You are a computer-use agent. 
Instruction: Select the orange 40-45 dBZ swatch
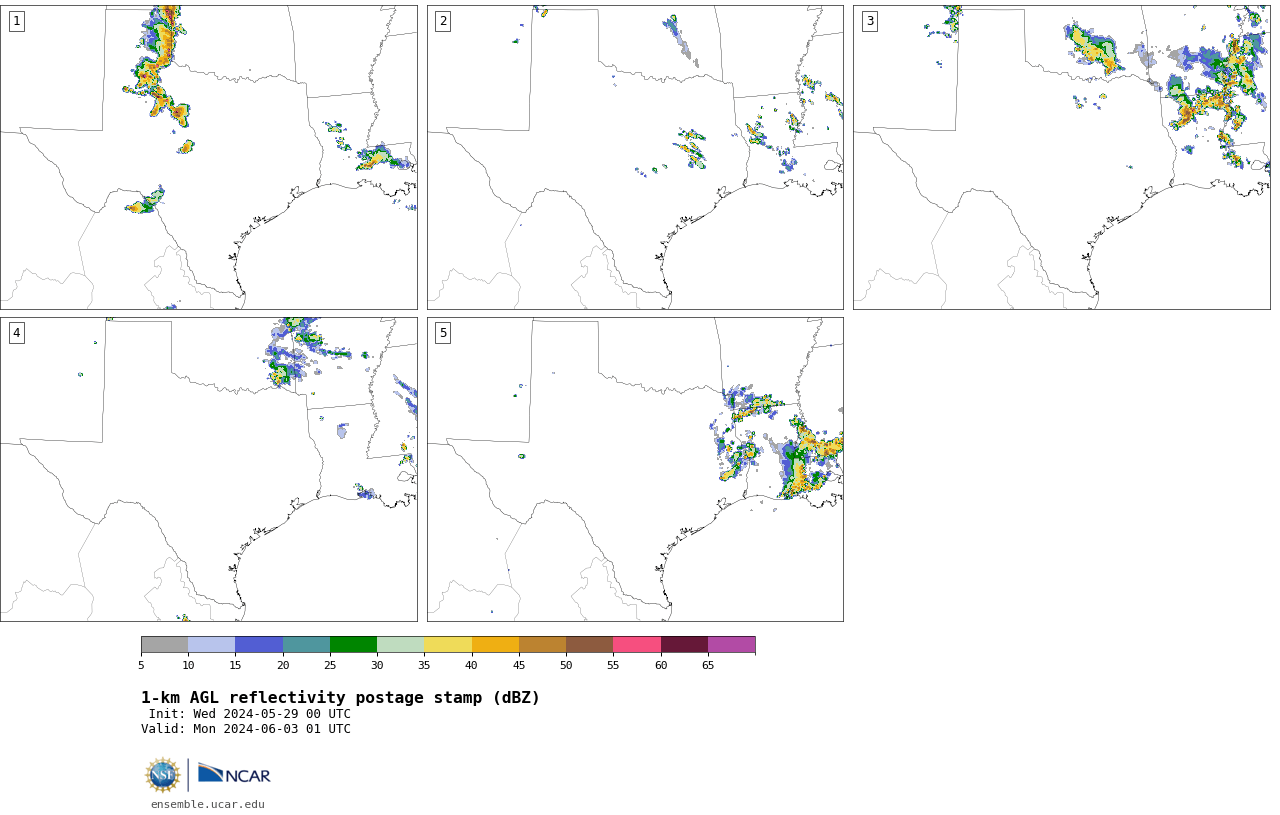(x=495, y=644)
